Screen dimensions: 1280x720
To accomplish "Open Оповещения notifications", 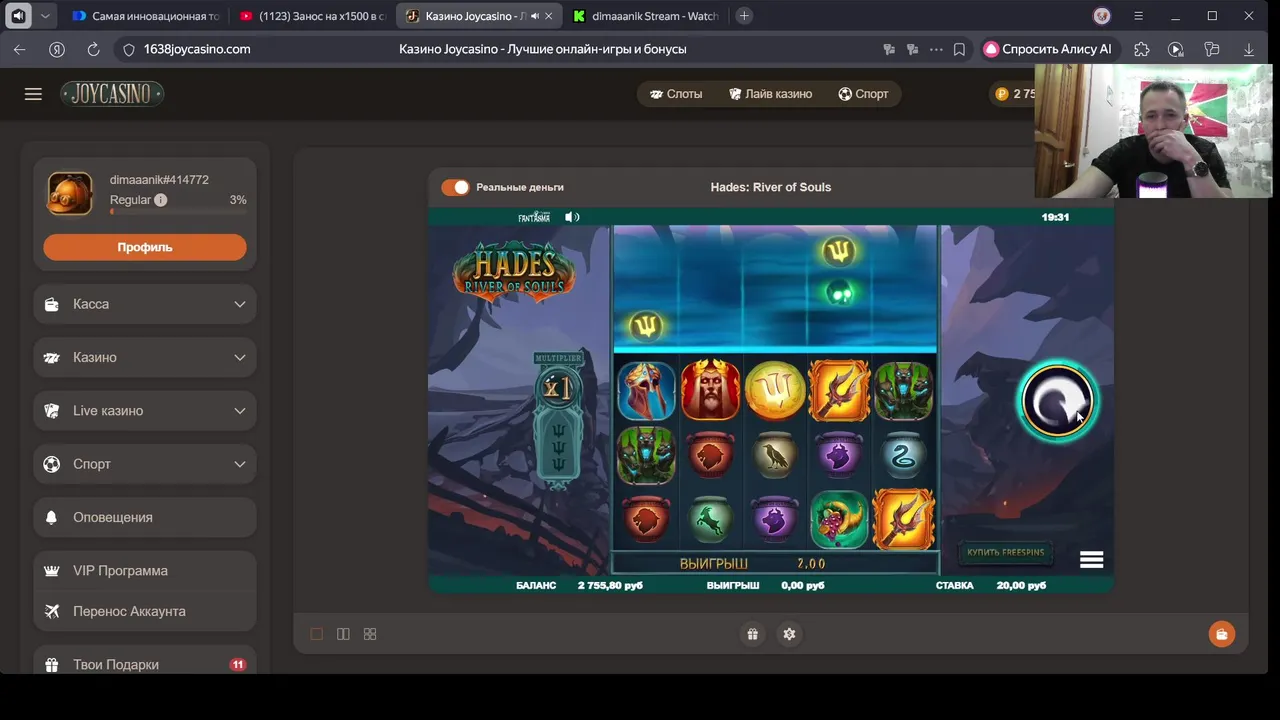I will 145,517.
